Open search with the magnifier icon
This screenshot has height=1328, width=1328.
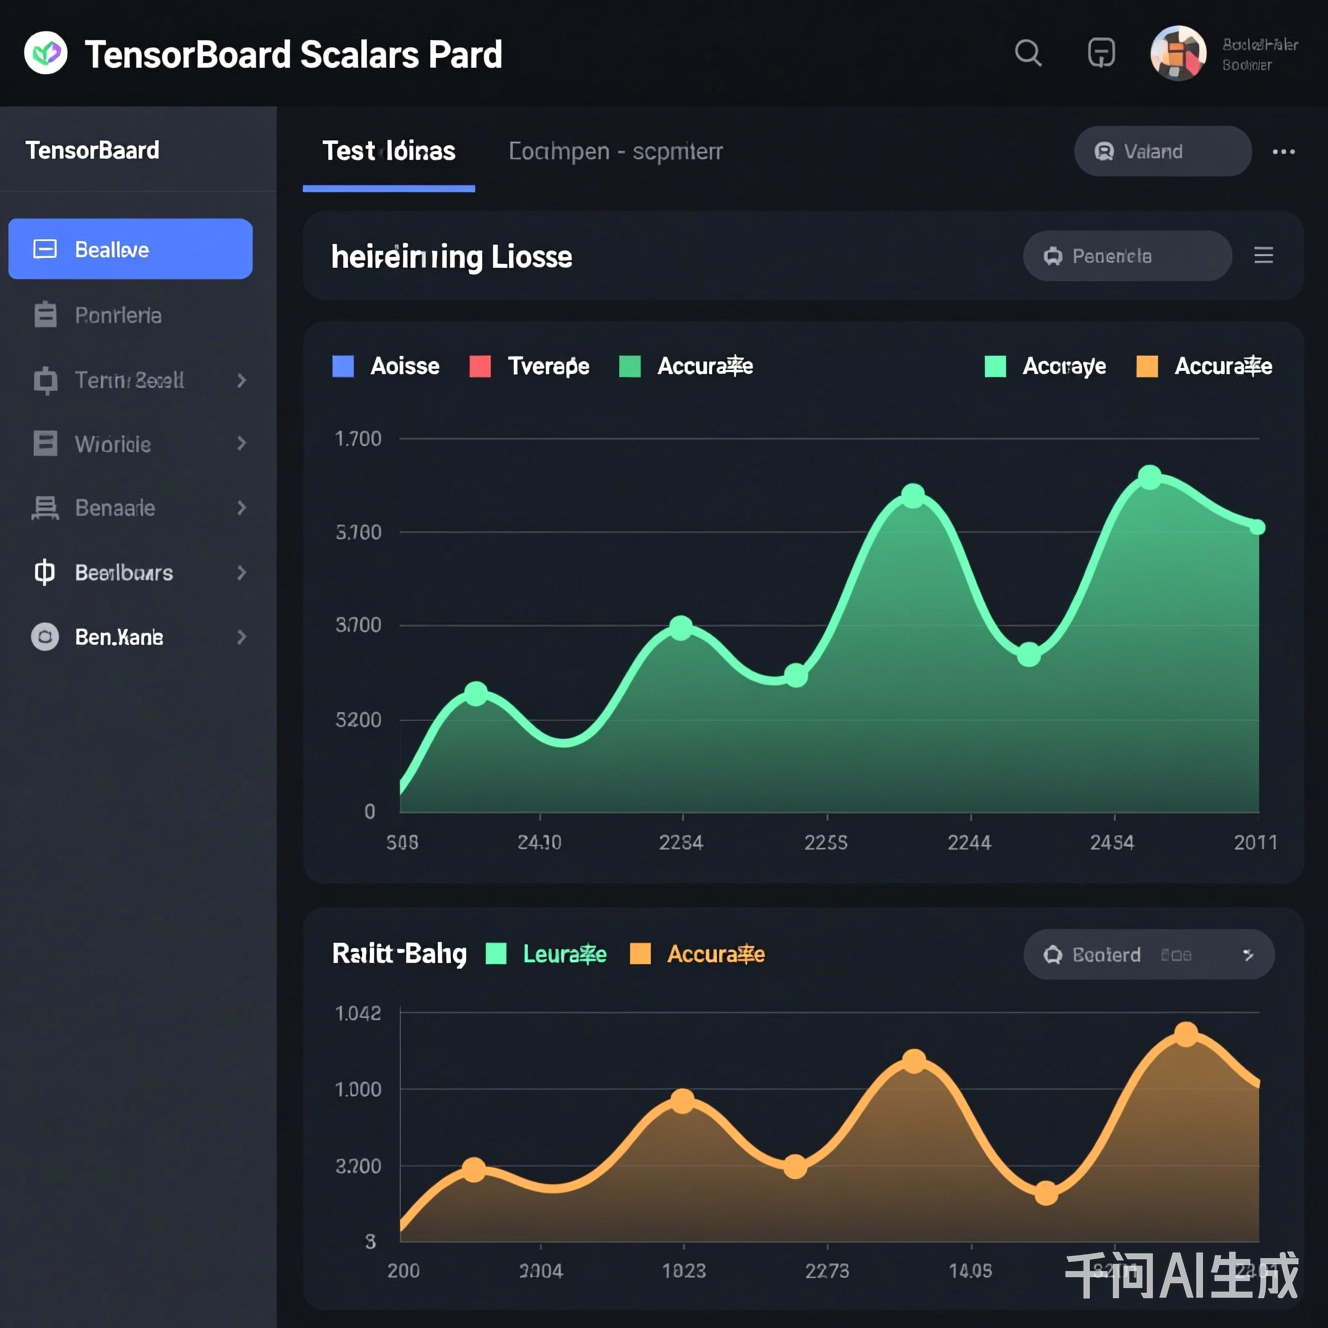pos(1028,52)
